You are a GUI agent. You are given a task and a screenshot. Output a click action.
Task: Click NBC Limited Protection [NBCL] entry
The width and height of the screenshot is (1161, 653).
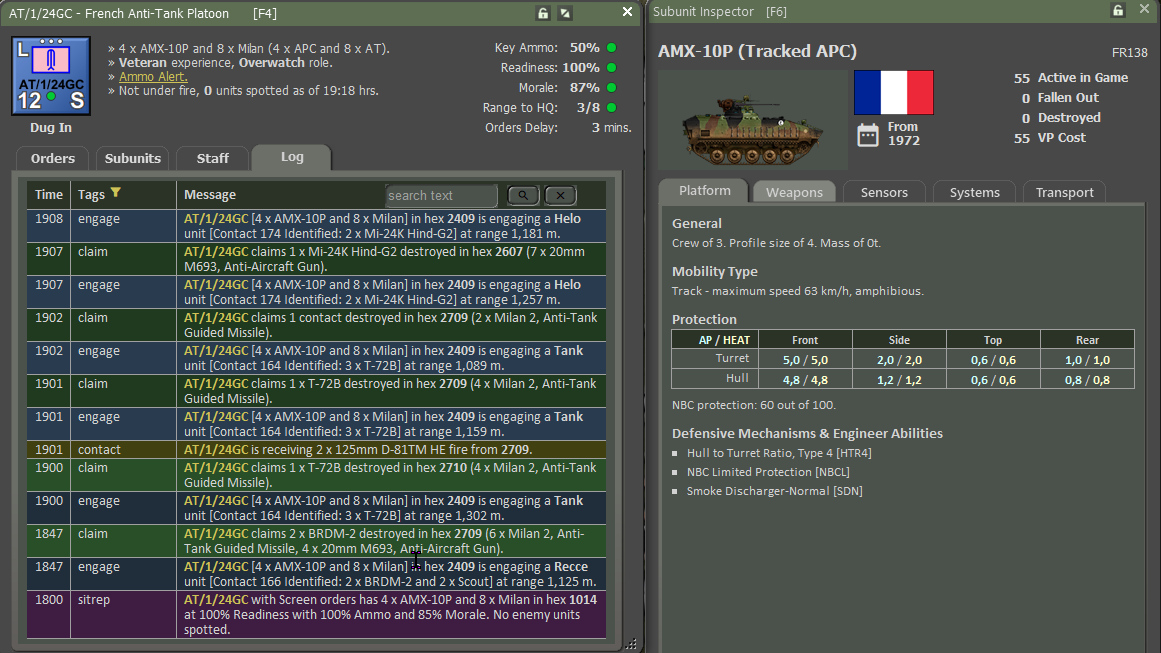[x=768, y=472]
